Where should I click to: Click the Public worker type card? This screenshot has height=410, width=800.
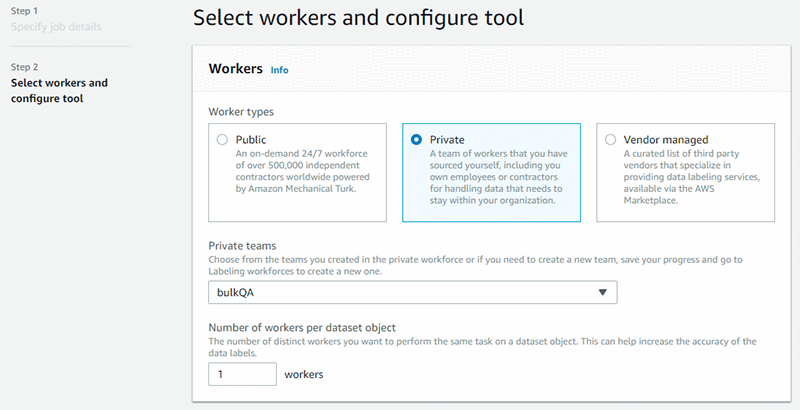tap(297, 172)
